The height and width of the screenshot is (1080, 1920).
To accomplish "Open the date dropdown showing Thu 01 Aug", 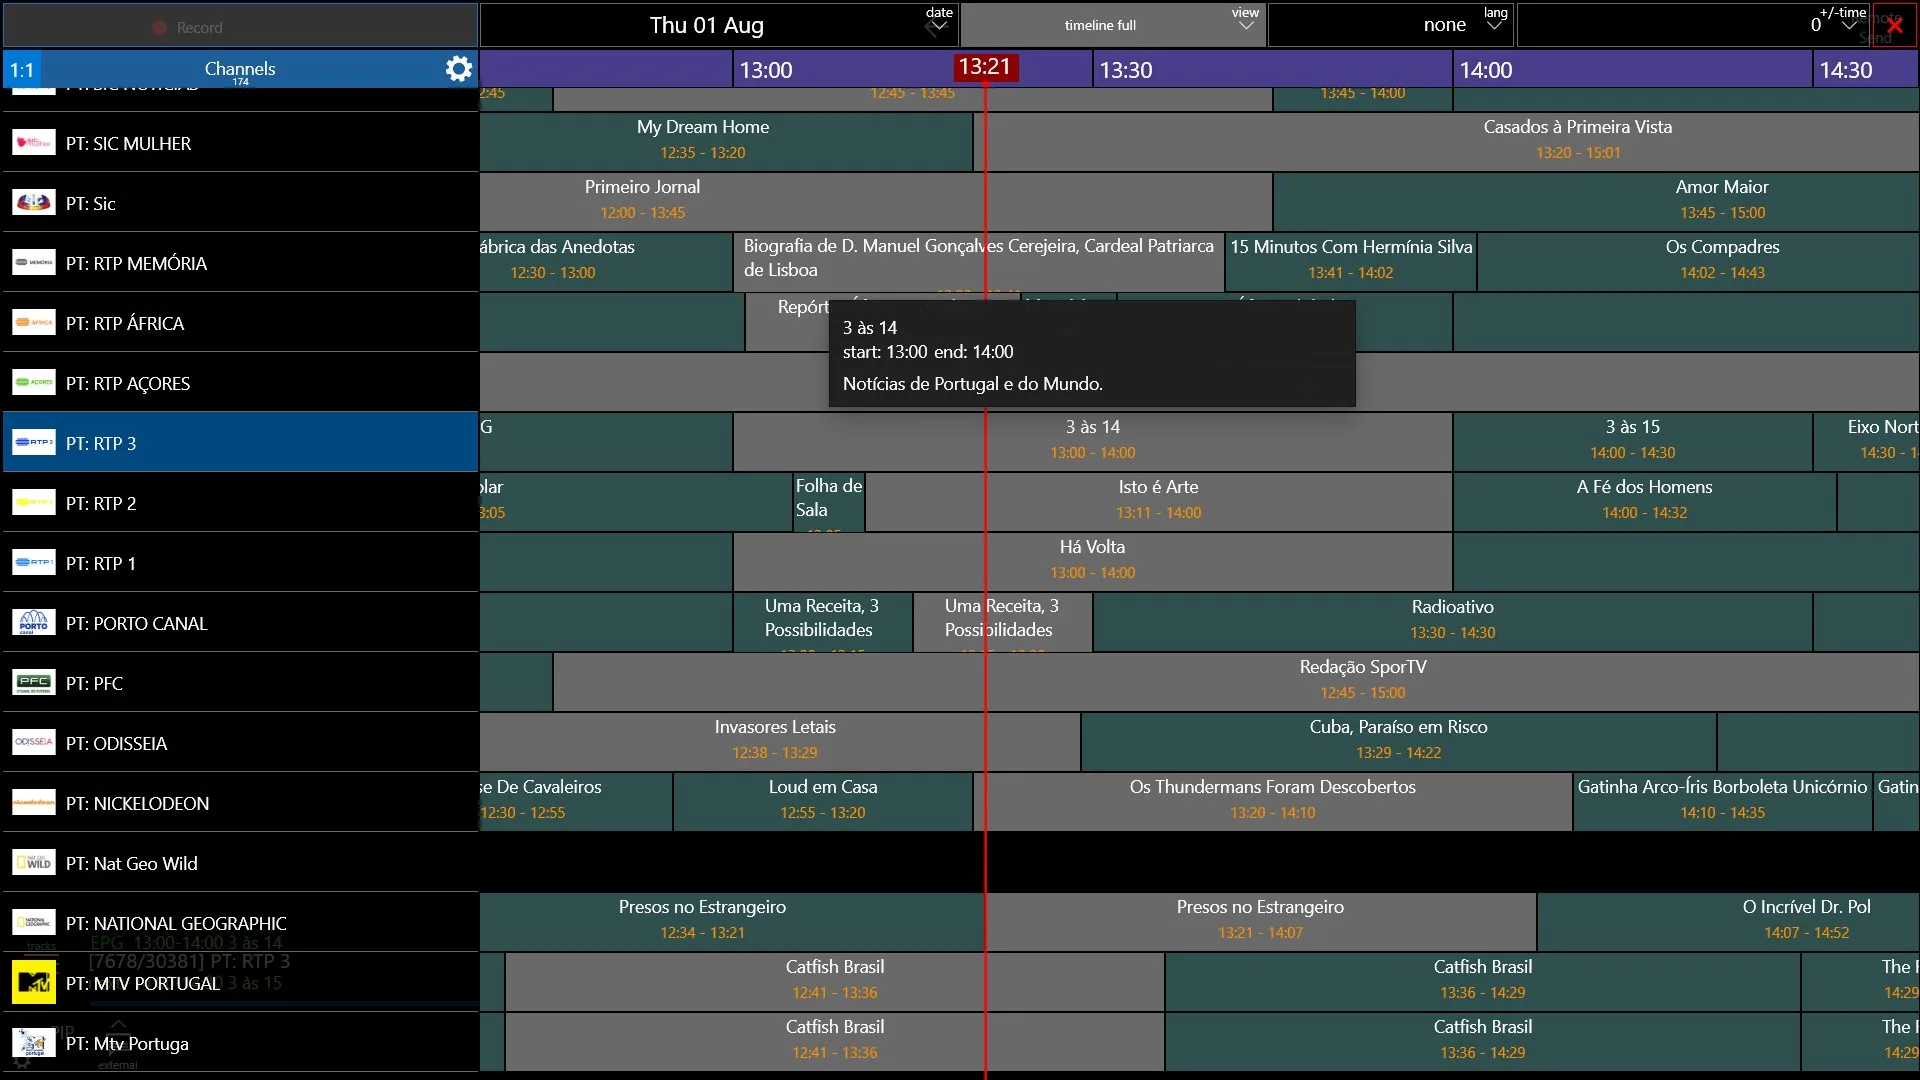I will [x=719, y=25].
